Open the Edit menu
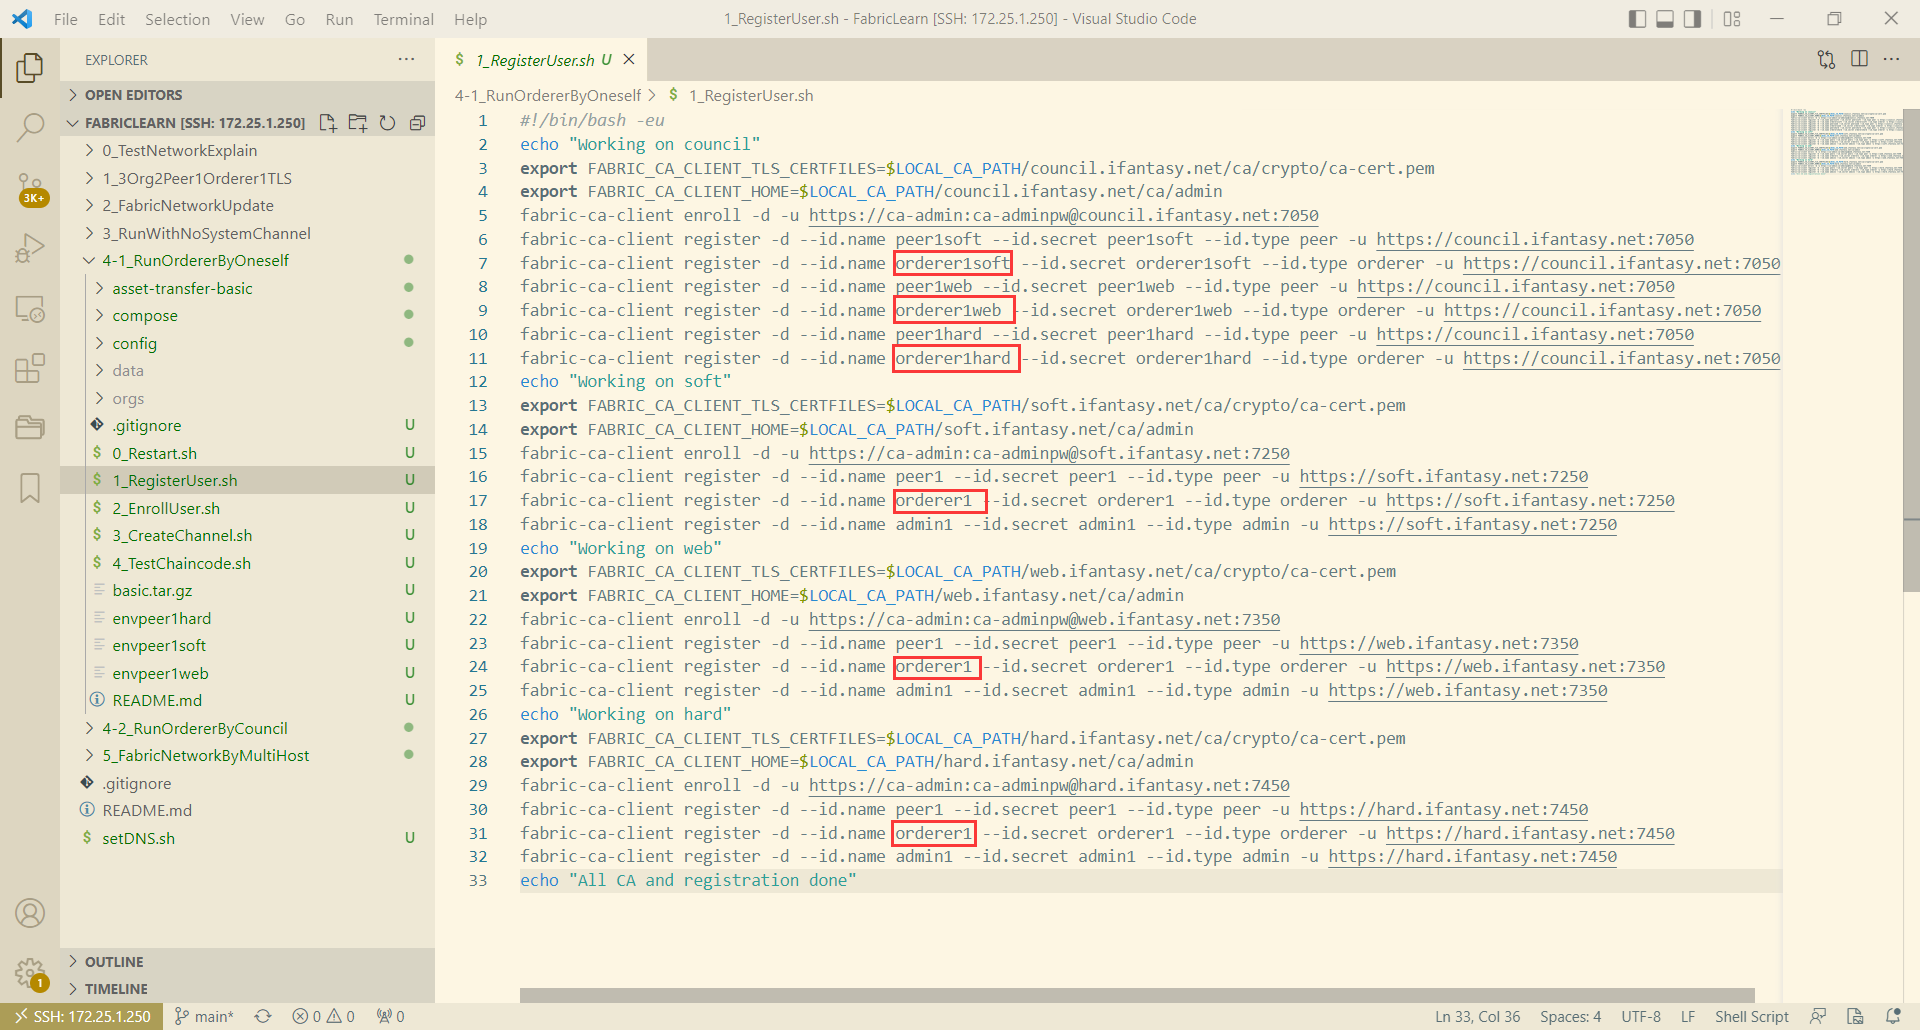The width and height of the screenshot is (1920, 1030). click(x=112, y=19)
